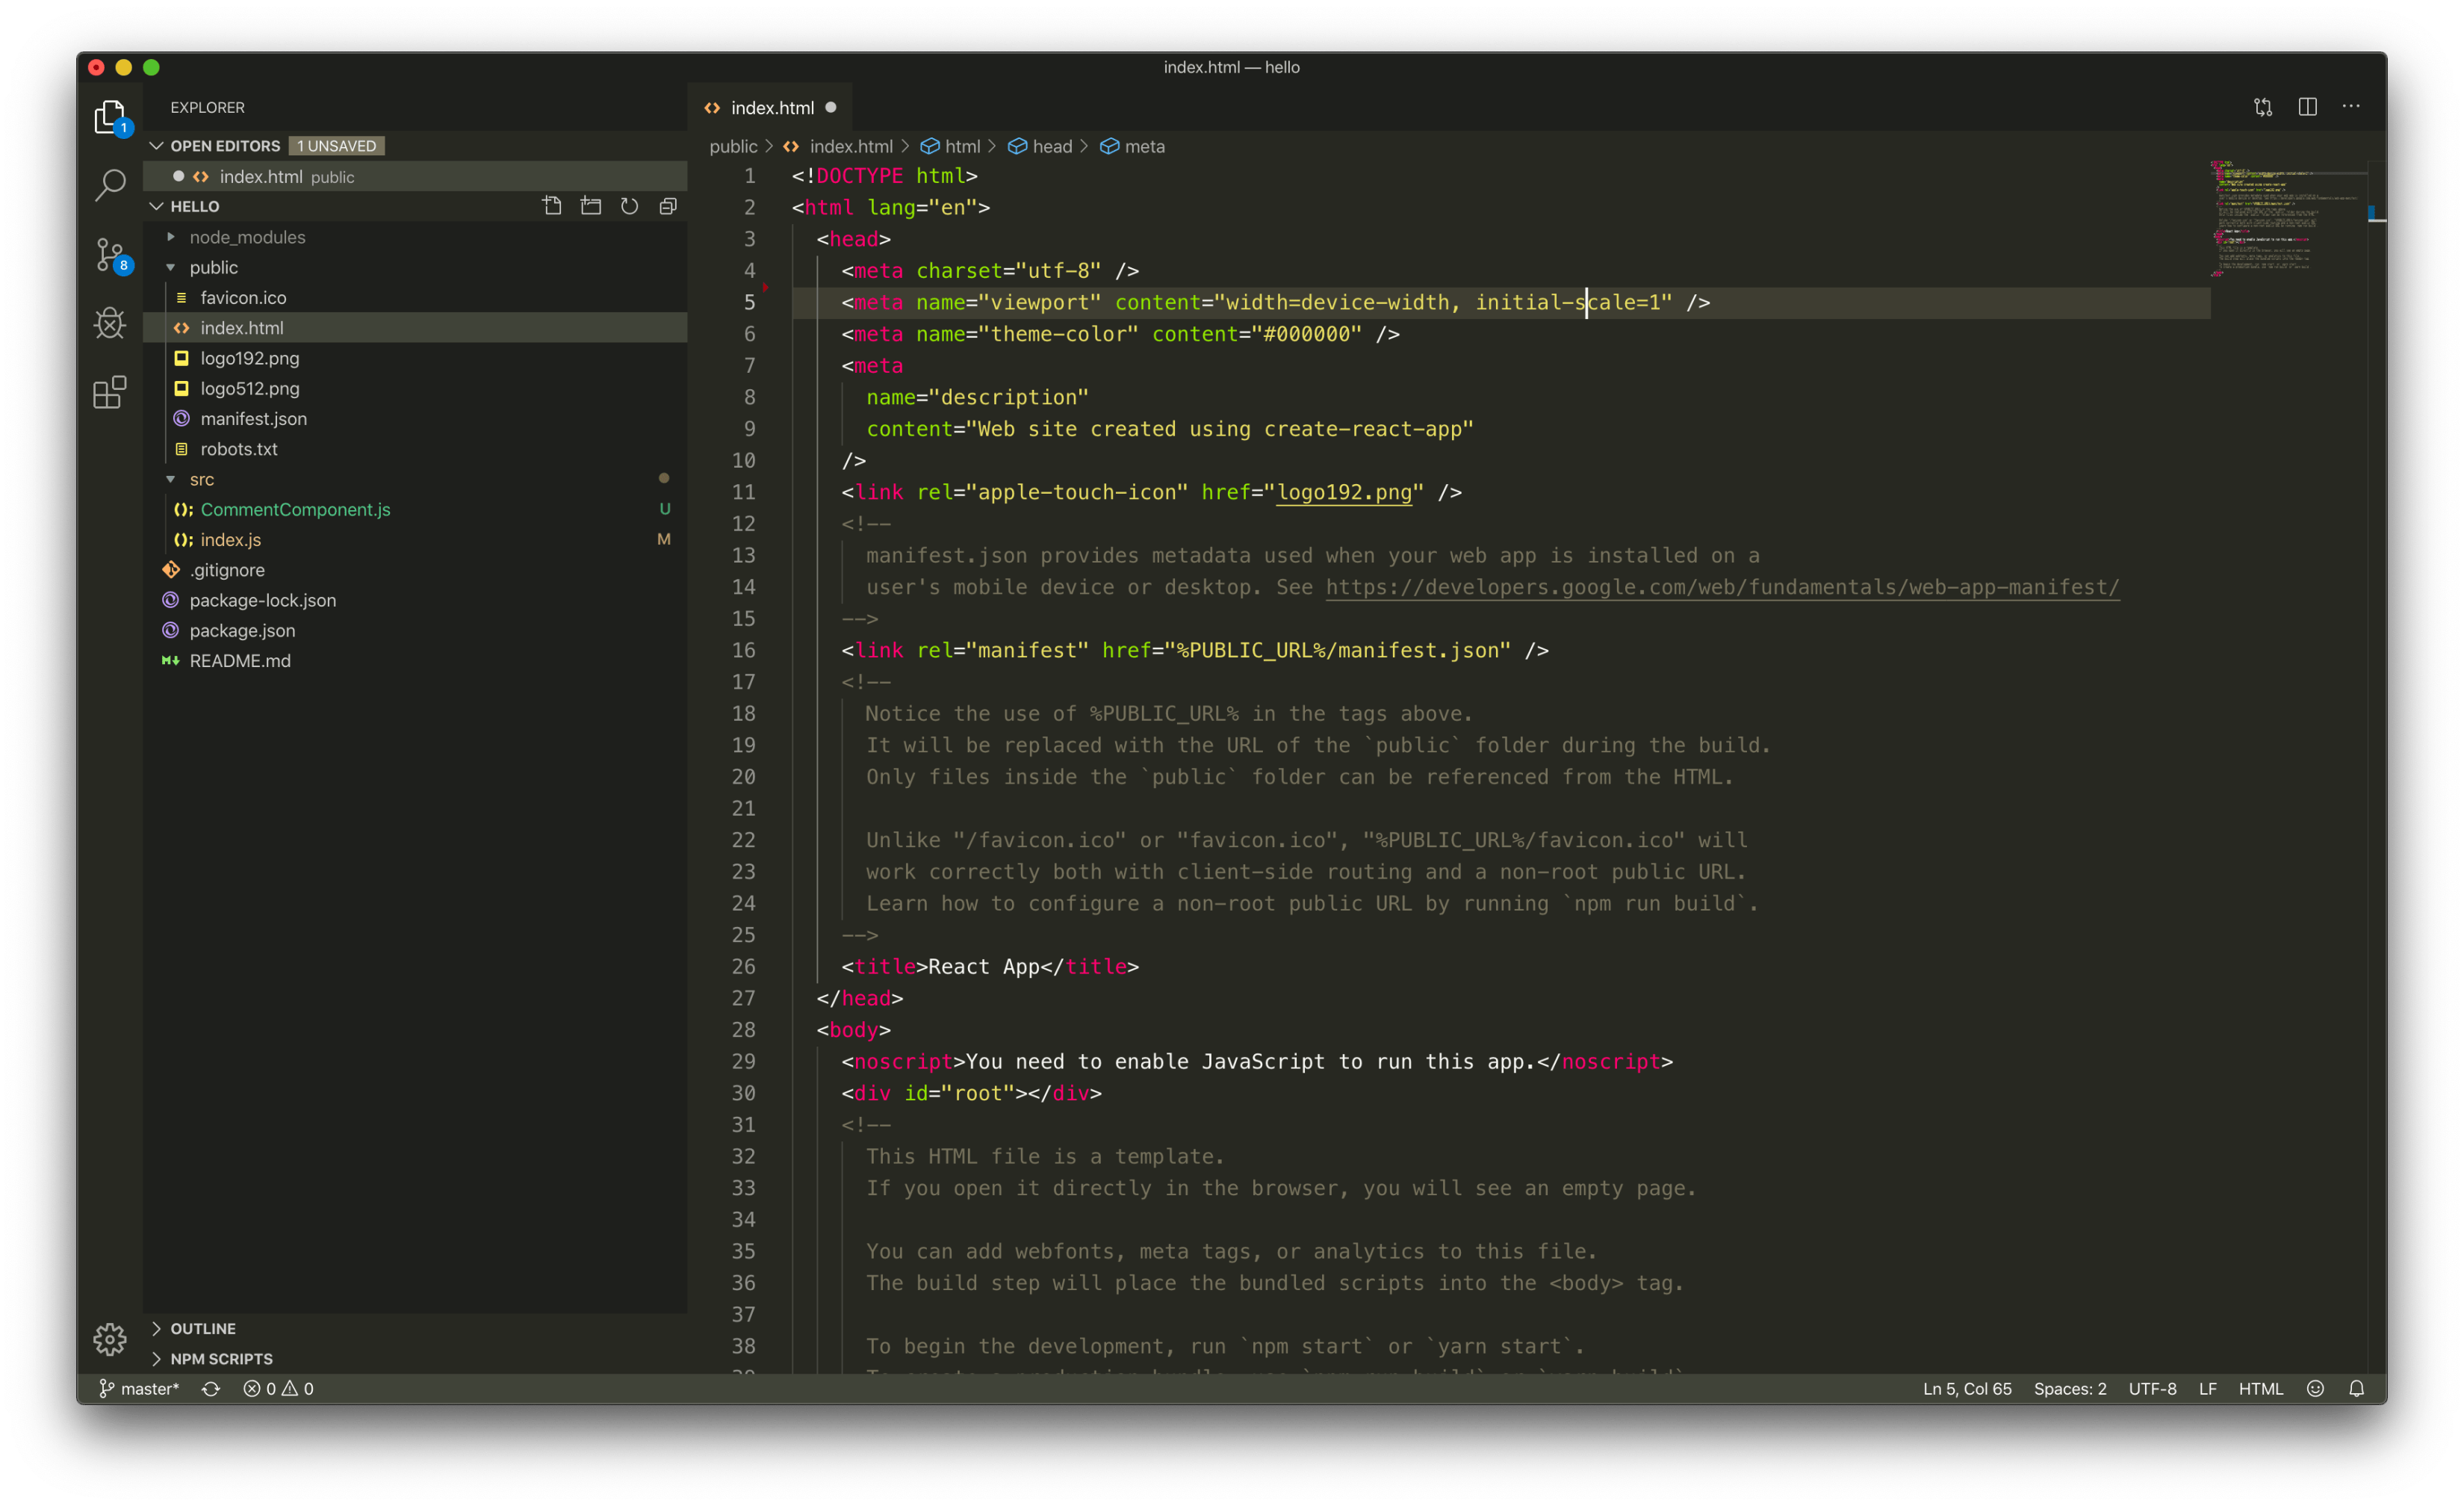This screenshot has height=1506, width=2464.
Task: Open the Search panel
Action: tap(110, 186)
